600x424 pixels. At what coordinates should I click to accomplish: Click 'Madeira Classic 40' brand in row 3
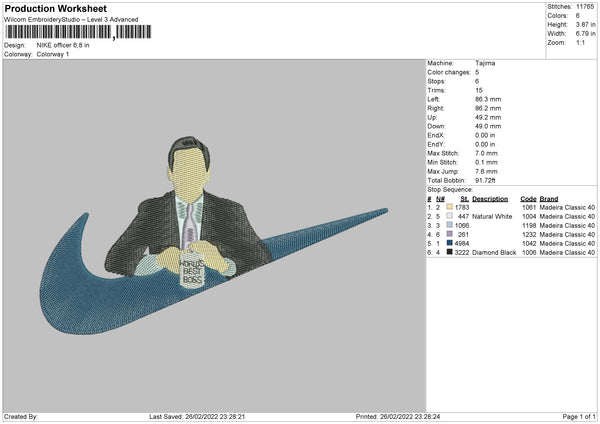[567, 225]
